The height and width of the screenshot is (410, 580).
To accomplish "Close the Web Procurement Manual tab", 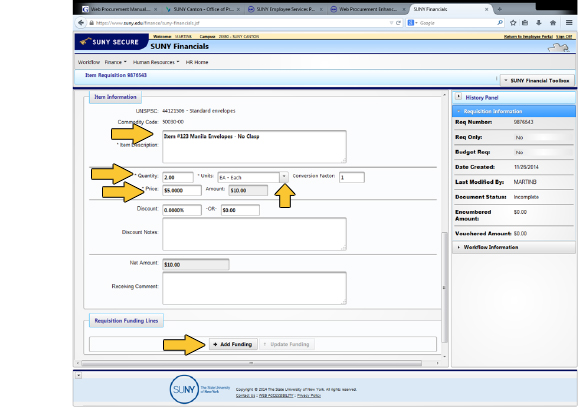I will tap(155, 9).
